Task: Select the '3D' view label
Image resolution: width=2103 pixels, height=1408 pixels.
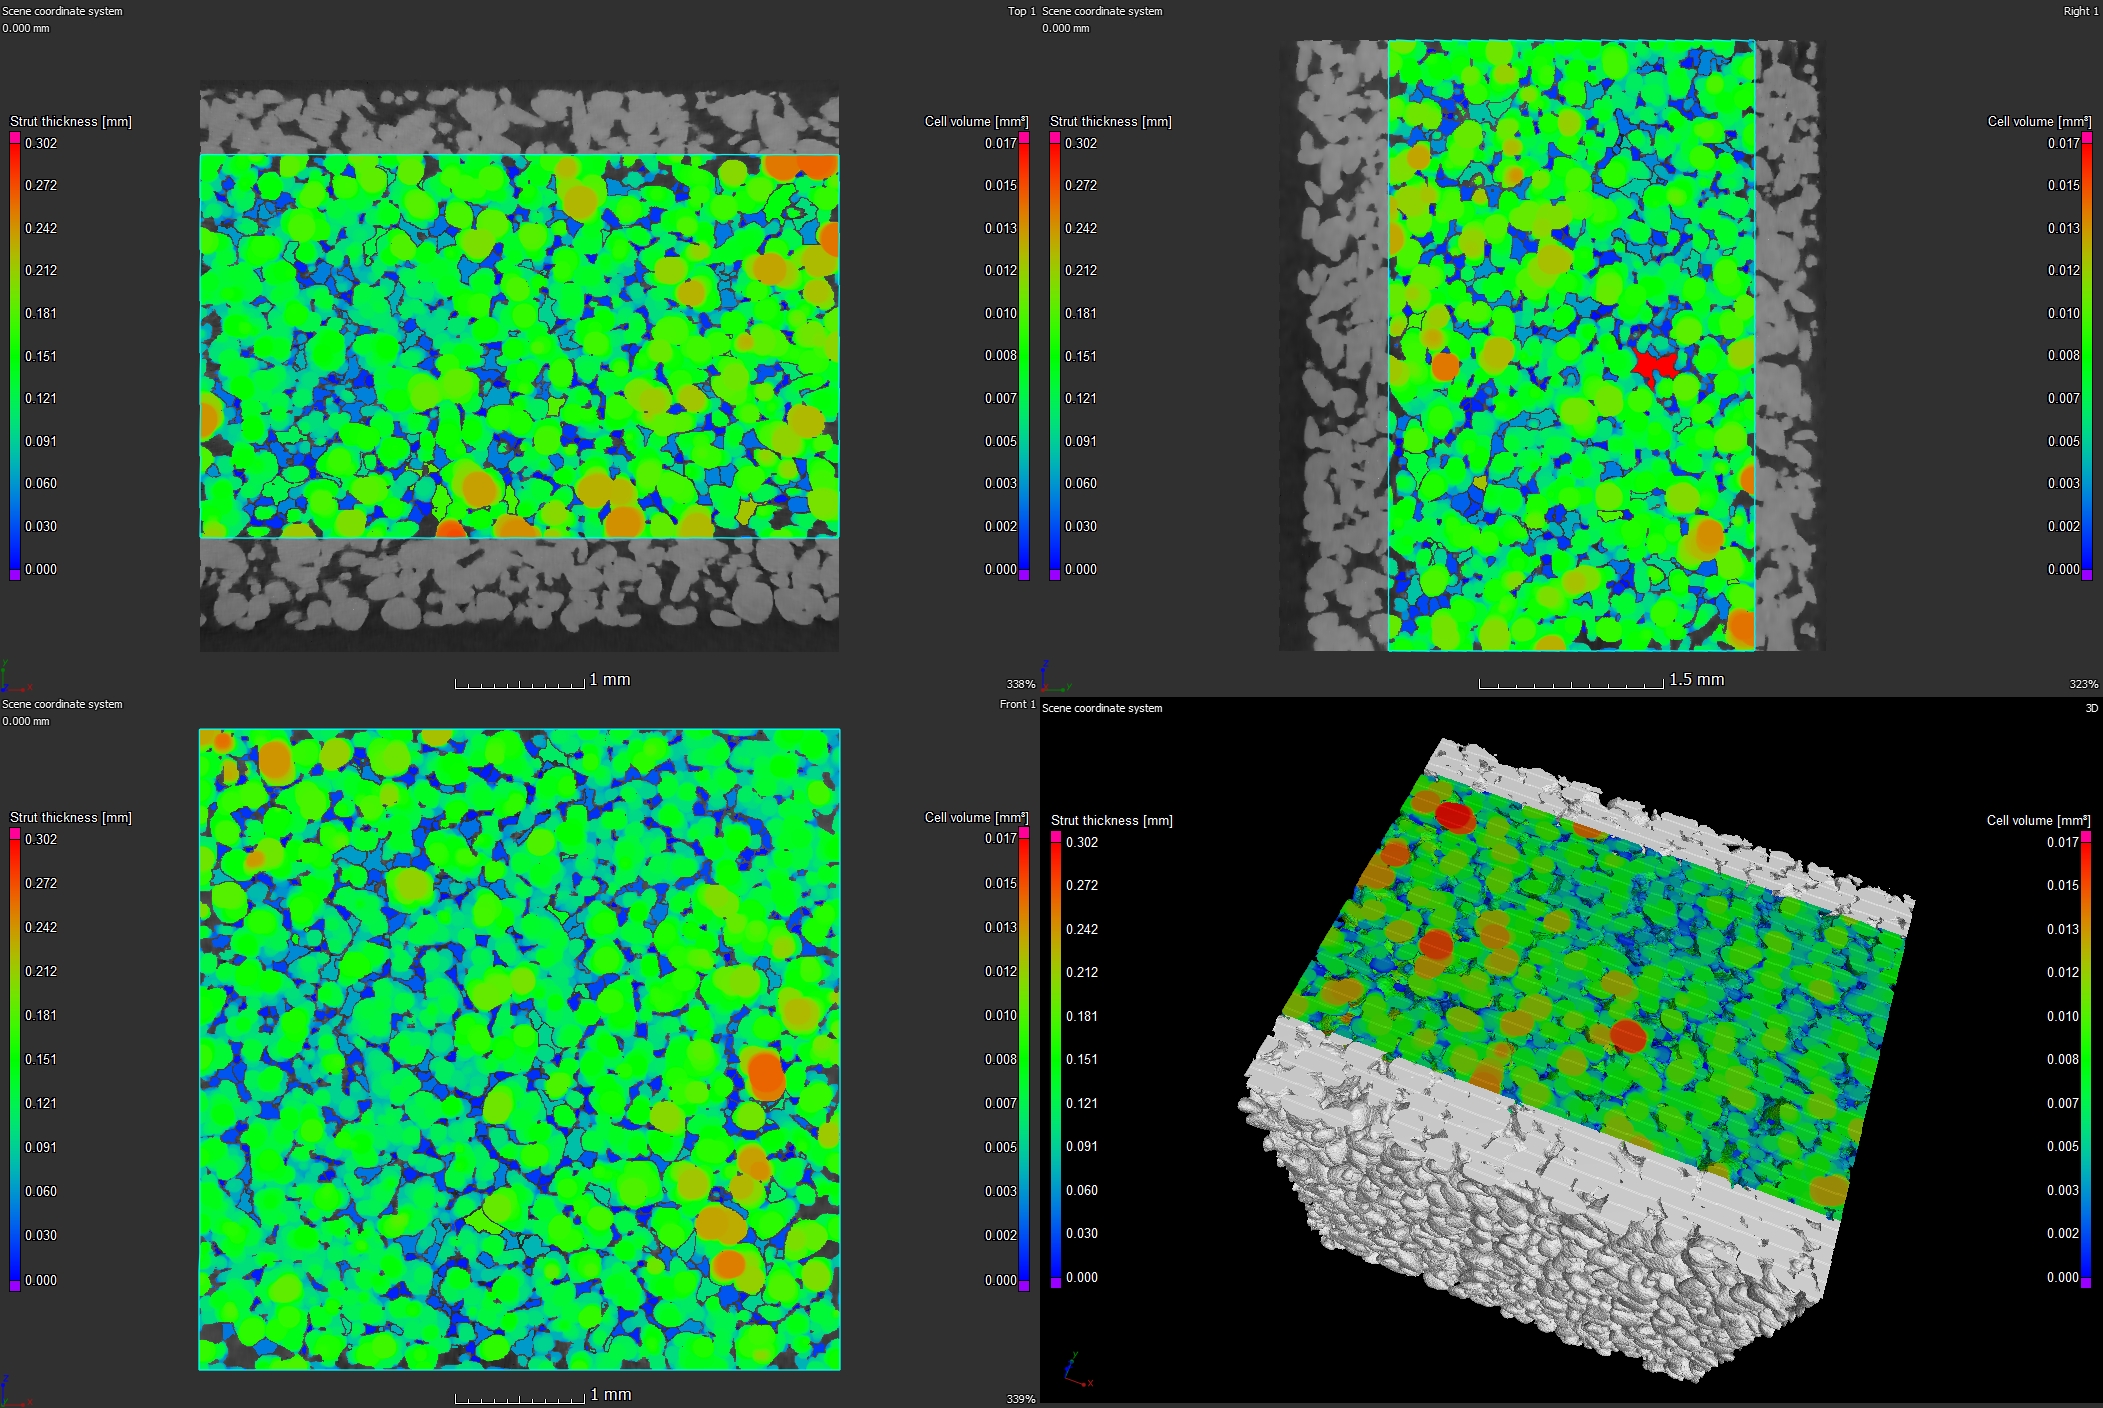Action: click(2091, 708)
